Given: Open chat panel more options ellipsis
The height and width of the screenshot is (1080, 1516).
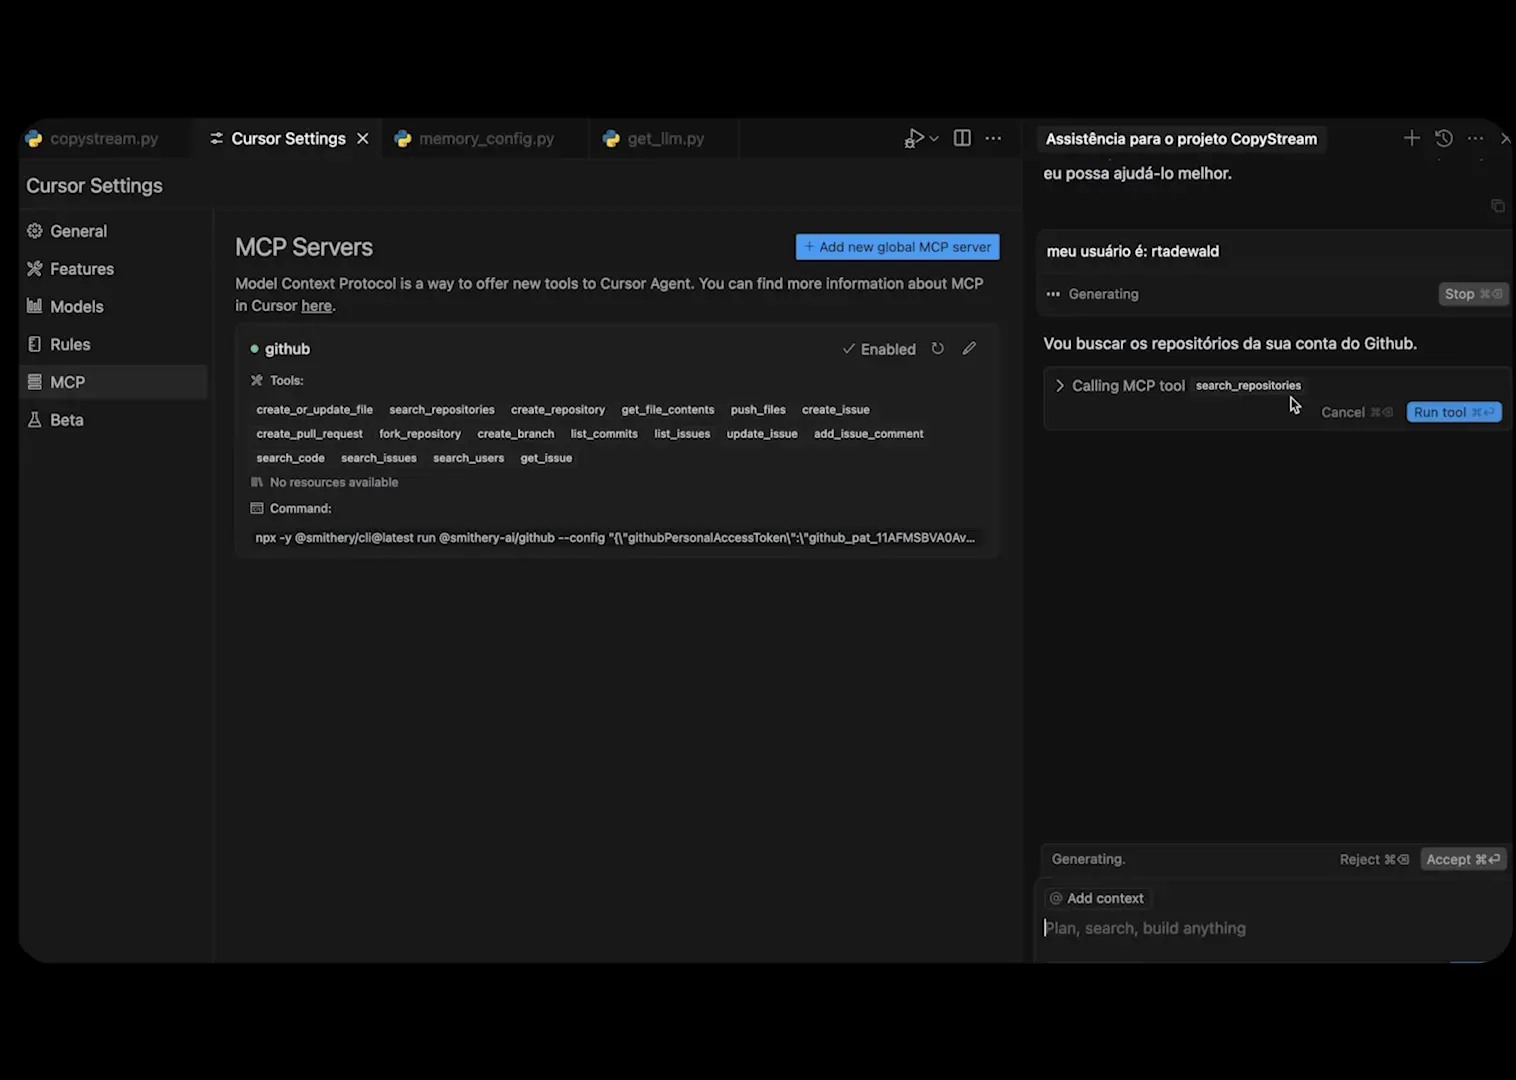Looking at the screenshot, I should point(1475,138).
